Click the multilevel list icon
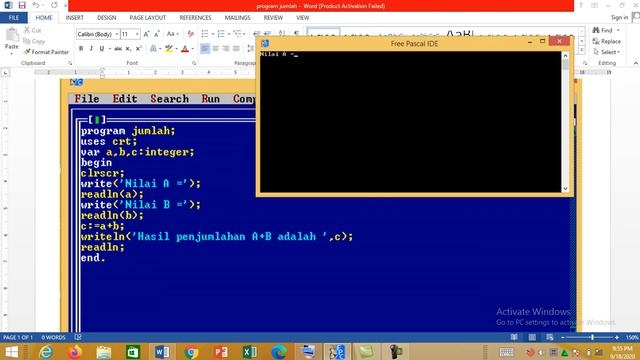This screenshot has width=640, height=360. tap(237, 34)
